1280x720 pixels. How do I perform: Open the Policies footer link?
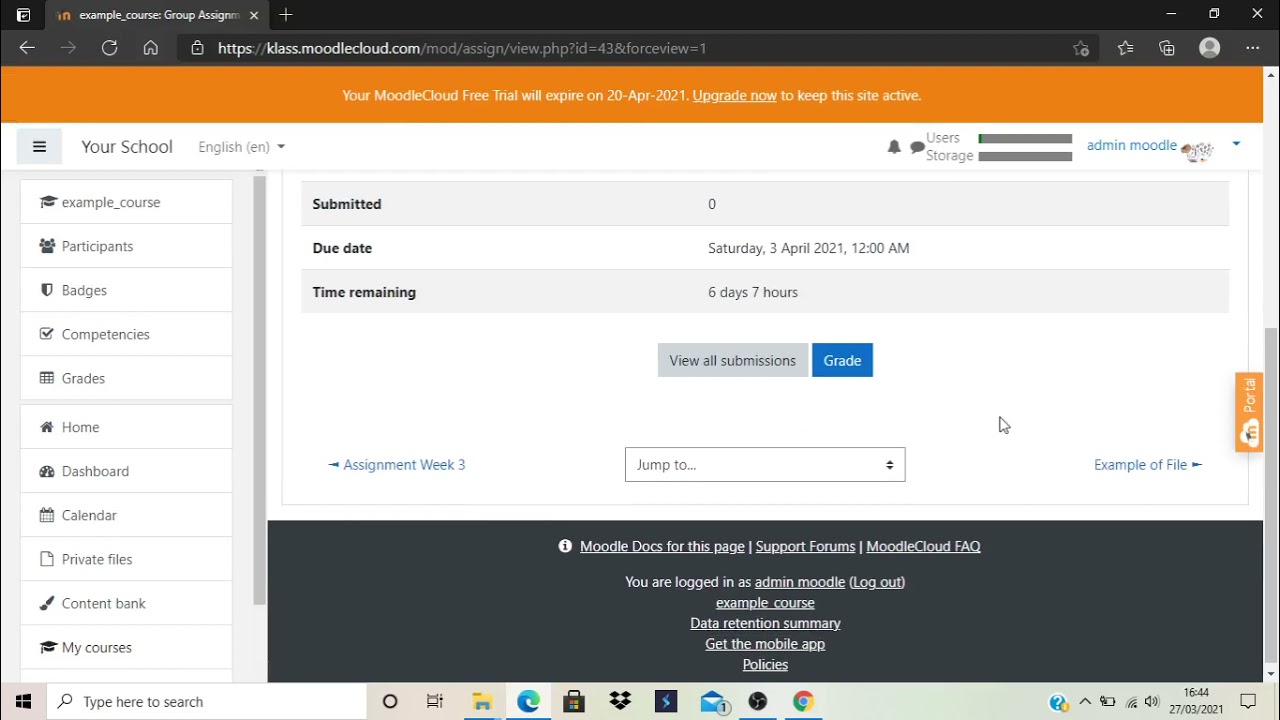[765, 664]
